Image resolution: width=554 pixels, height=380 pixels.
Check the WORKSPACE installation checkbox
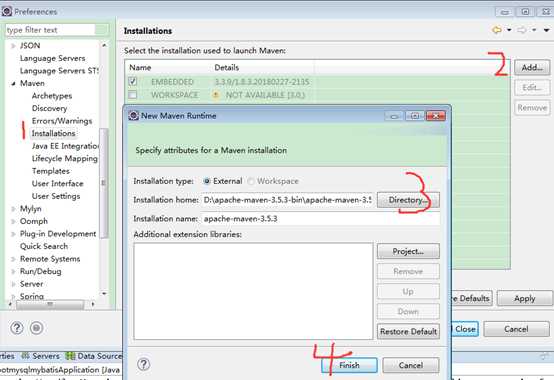[133, 95]
